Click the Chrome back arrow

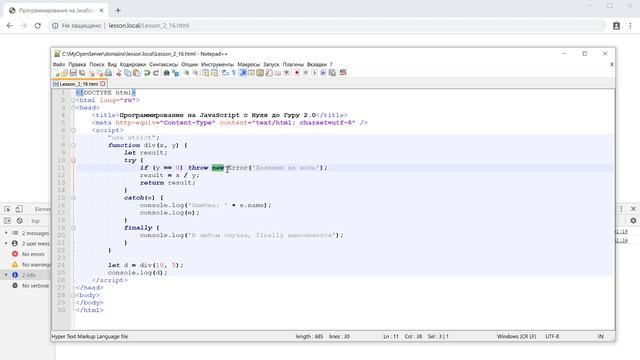click(x=9, y=25)
